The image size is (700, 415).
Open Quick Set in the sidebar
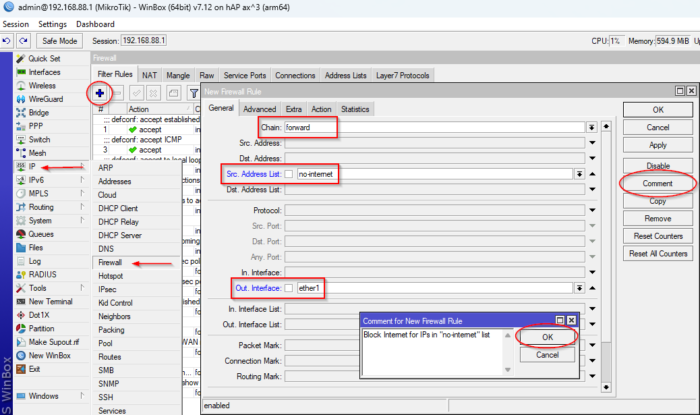point(44,58)
